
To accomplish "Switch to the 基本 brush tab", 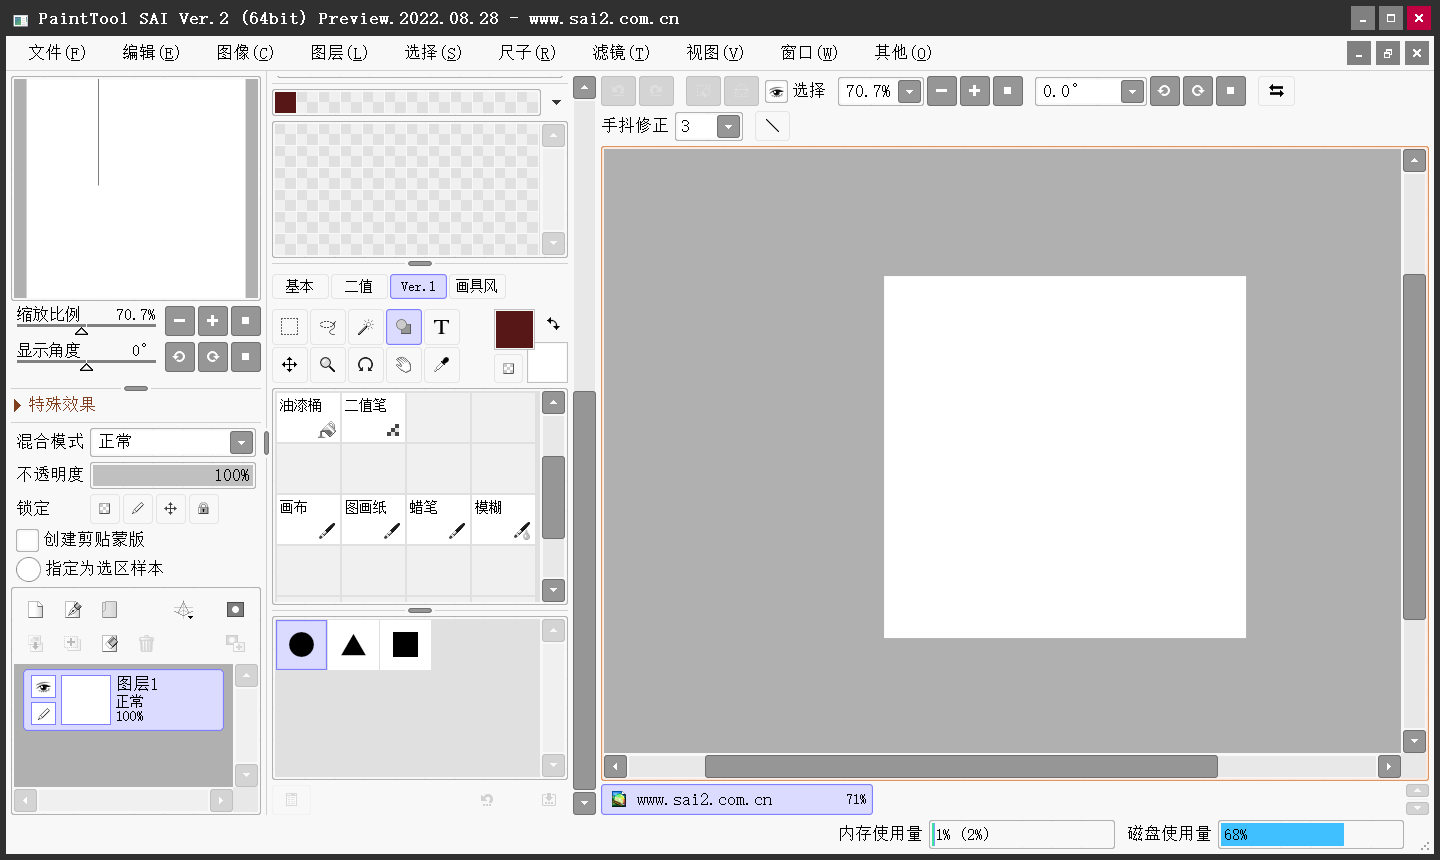I will tap(299, 287).
